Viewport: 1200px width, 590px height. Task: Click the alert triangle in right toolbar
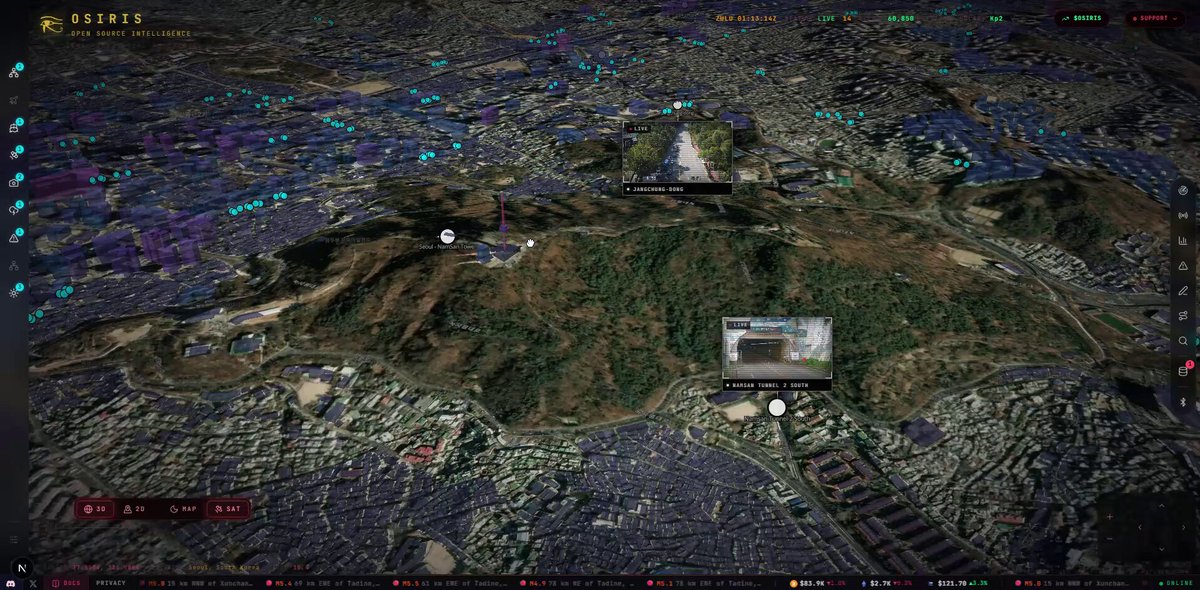click(1183, 266)
